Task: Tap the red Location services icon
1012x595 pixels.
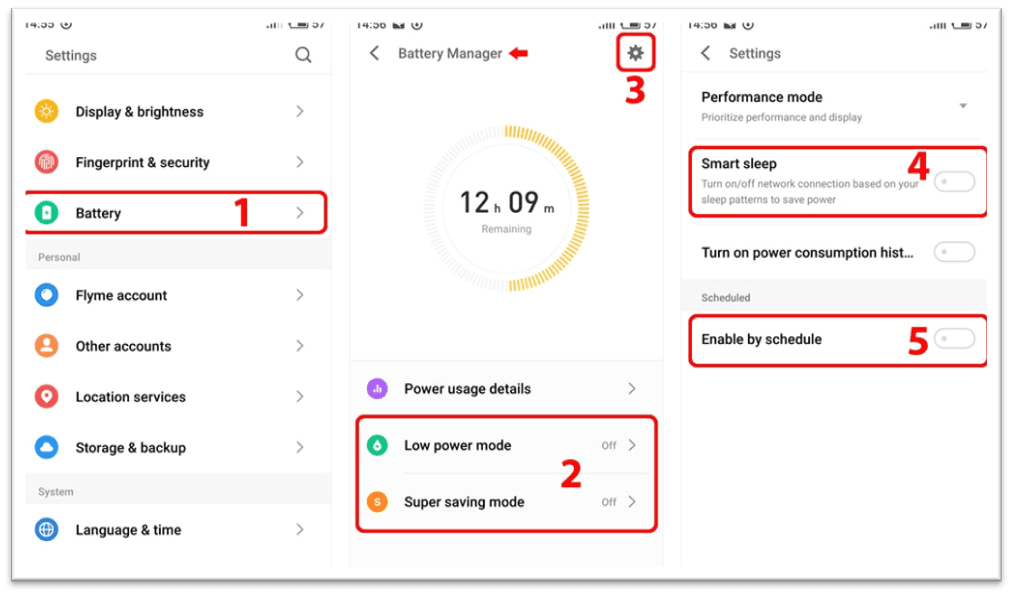Action: [47, 397]
